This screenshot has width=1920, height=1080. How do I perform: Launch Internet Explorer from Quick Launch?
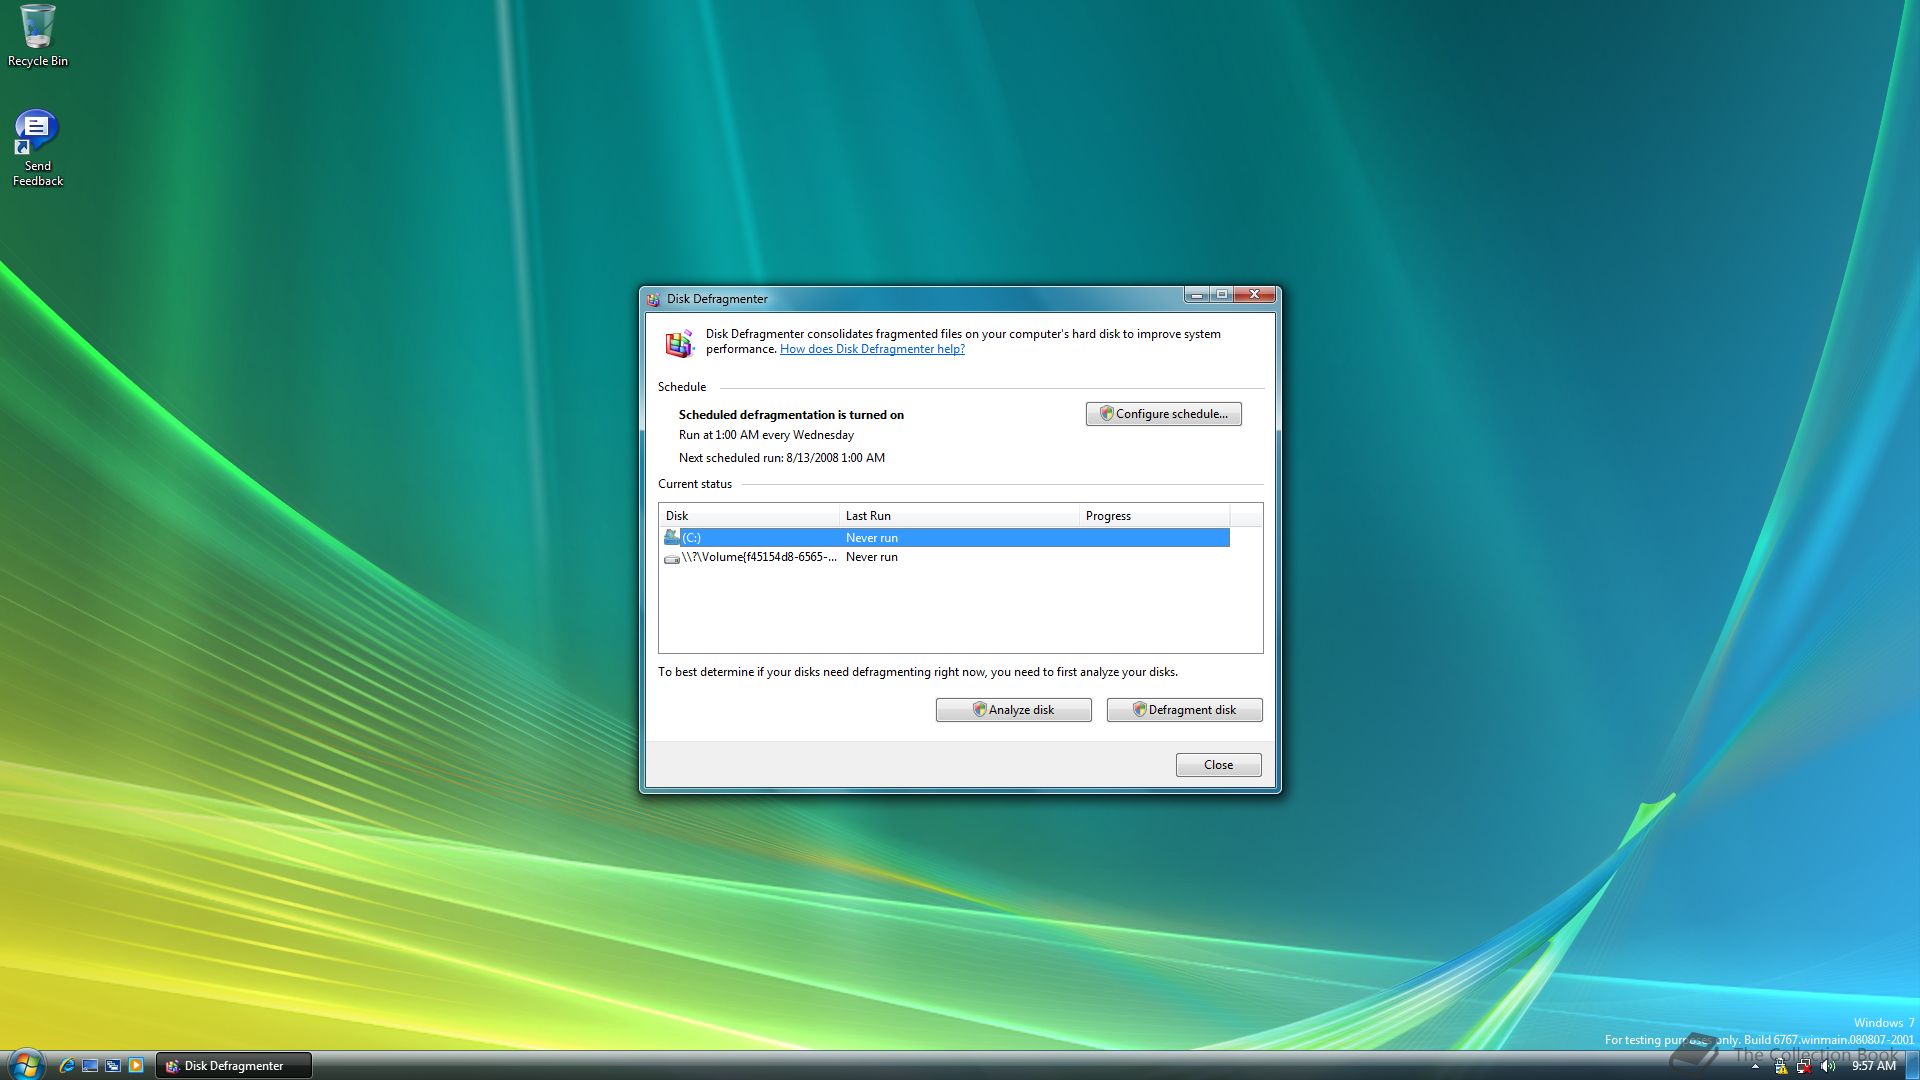coord(67,1066)
